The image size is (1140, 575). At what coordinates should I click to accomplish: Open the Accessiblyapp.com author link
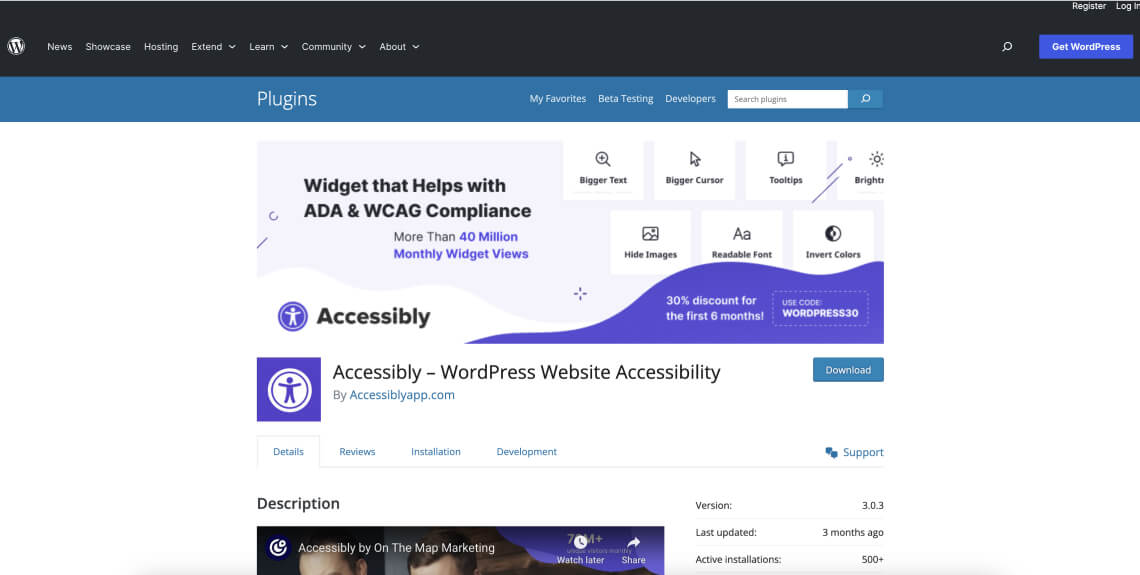pos(402,395)
